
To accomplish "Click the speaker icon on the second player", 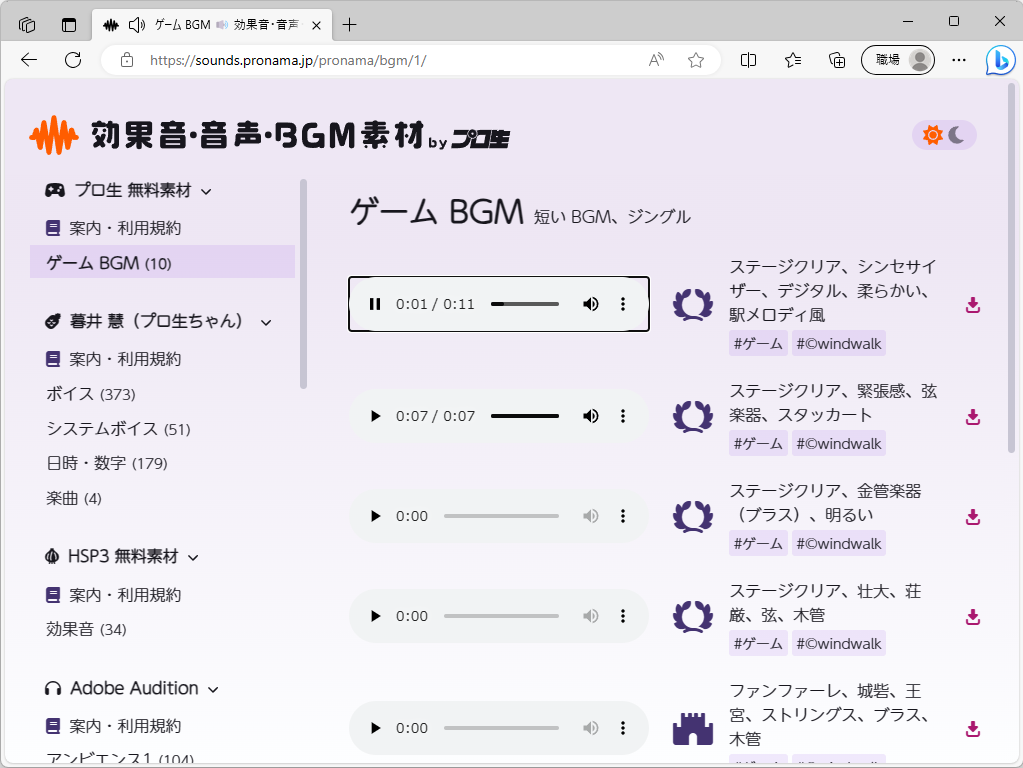I will 590,416.
